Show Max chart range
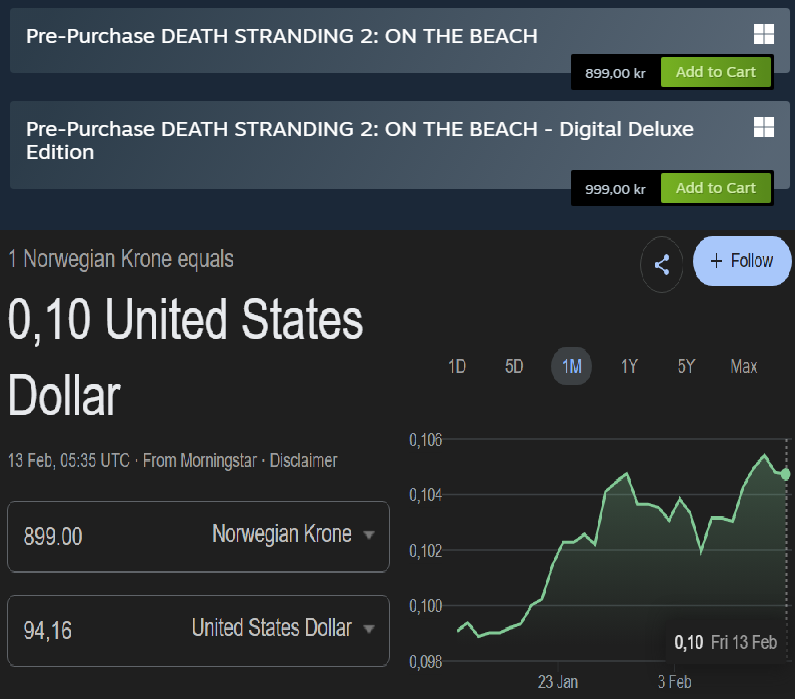The height and width of the screenshot is (699, 795). tap(743, 366)
